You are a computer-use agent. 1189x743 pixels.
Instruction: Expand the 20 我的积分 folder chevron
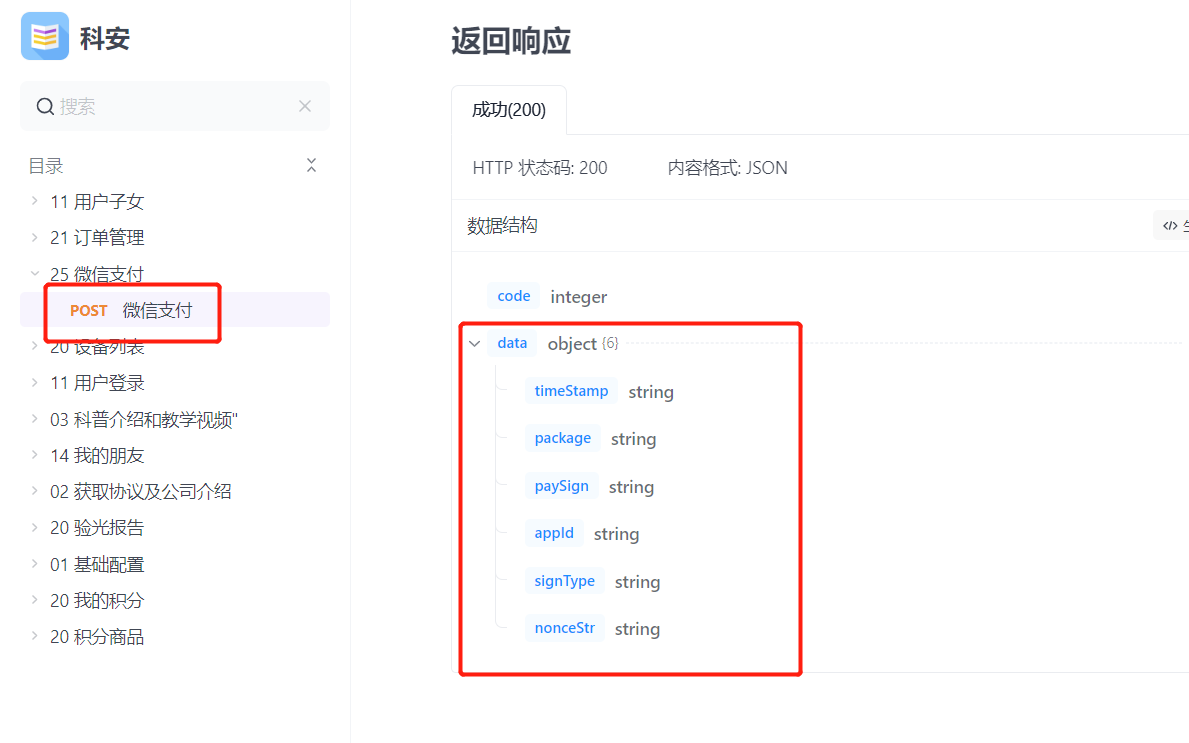34,600
